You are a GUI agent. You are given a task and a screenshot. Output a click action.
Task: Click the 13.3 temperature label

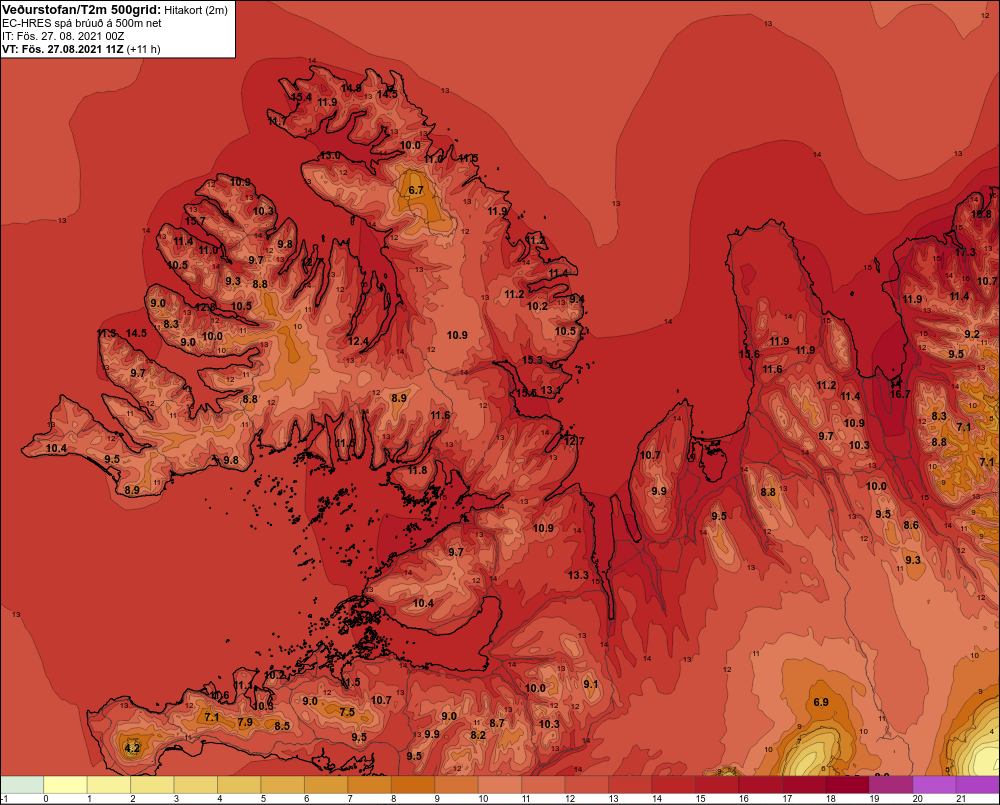tap(578, 575)
